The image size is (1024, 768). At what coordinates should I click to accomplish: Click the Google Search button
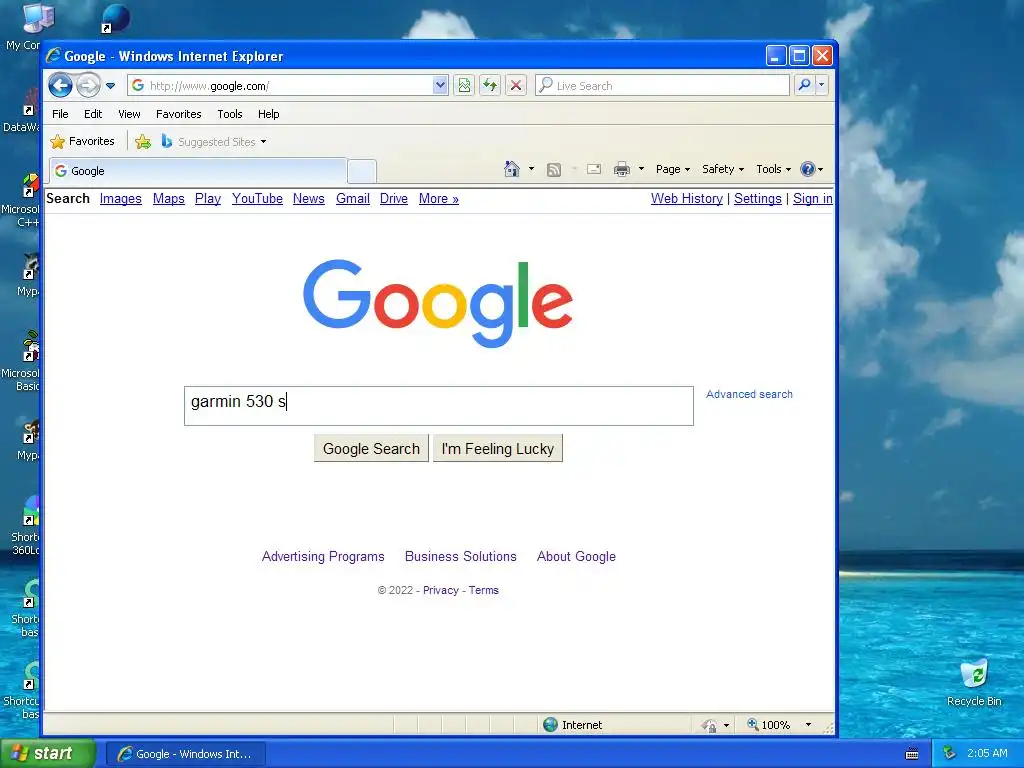coord(371,449)
